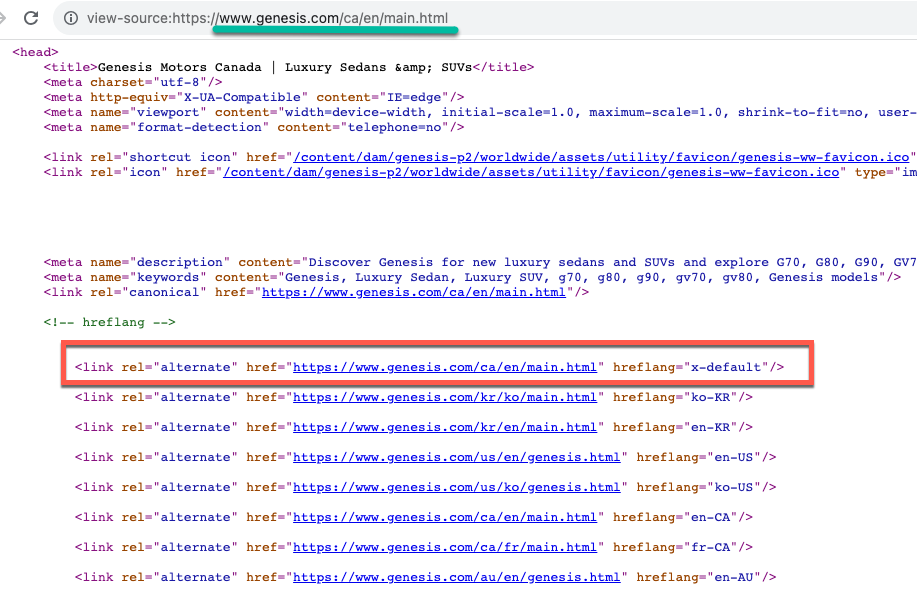Click the hreflang="fr-CA" attribute text
Viewport: 917px width, 592px height.
(675, 548)
